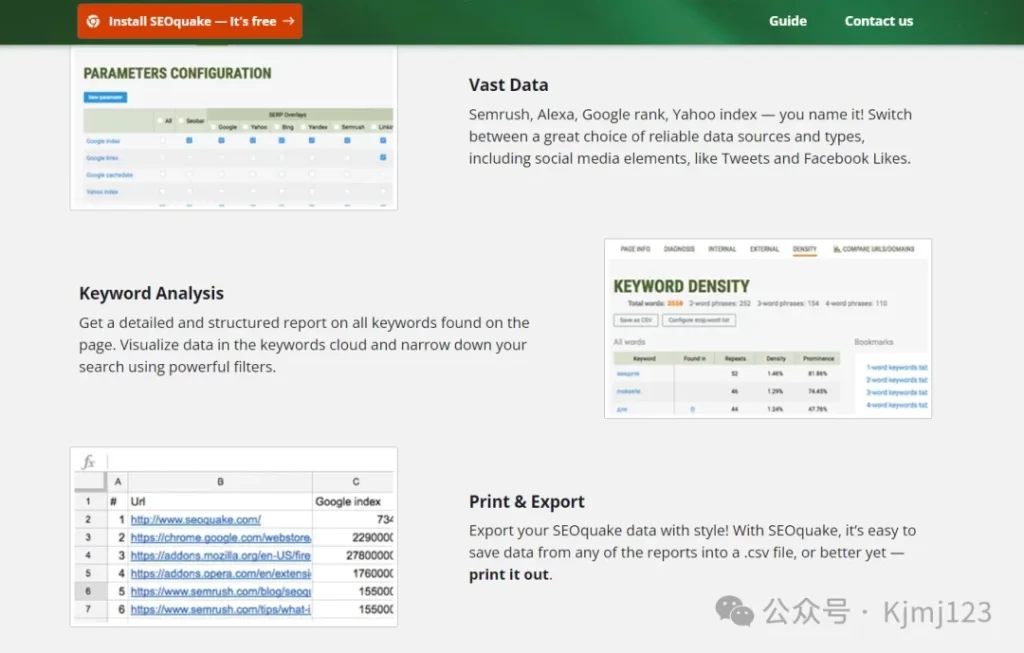Uncheck the checked box in the Google links row
1024x653 pixels.
point(383,157)
